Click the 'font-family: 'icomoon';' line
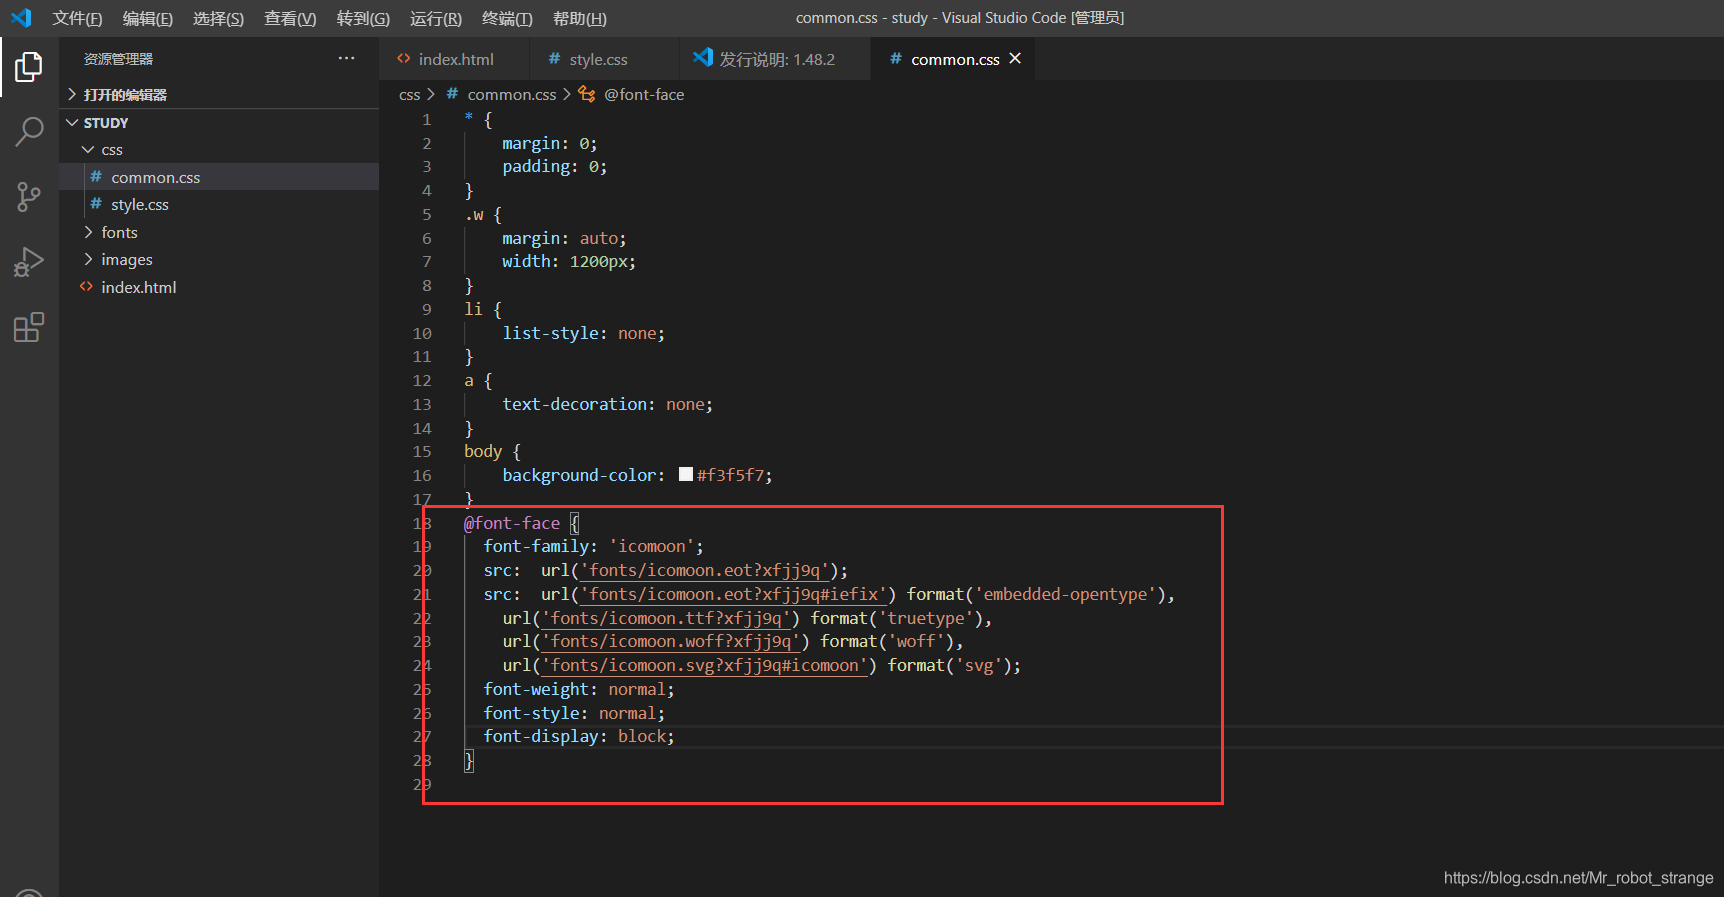This screenshot has height=897, width=1724. pyautogui.click(x=593, y=546)
